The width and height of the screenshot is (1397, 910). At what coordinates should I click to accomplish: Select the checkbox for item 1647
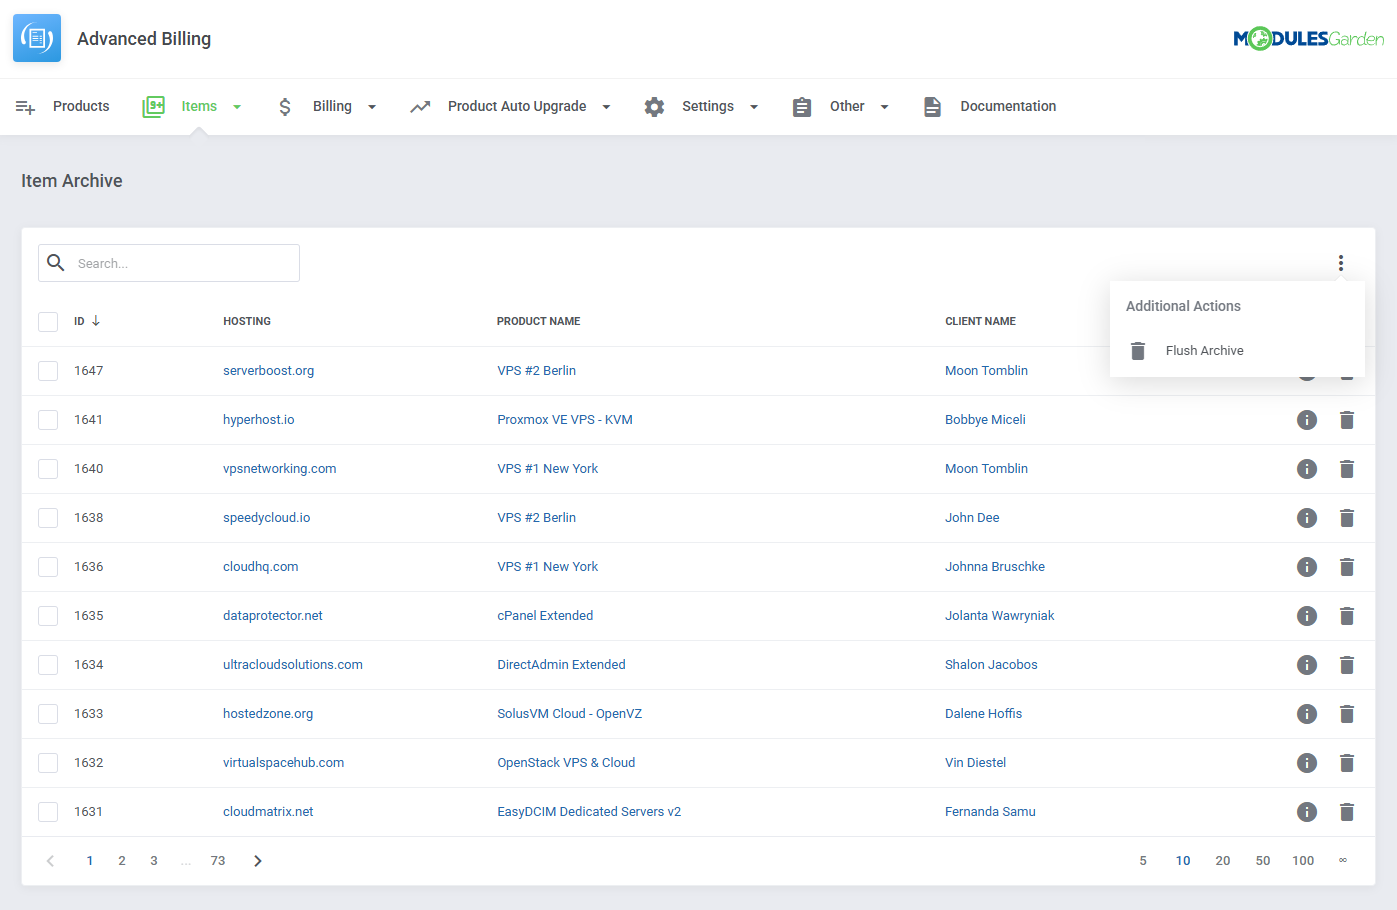(47, 370)
